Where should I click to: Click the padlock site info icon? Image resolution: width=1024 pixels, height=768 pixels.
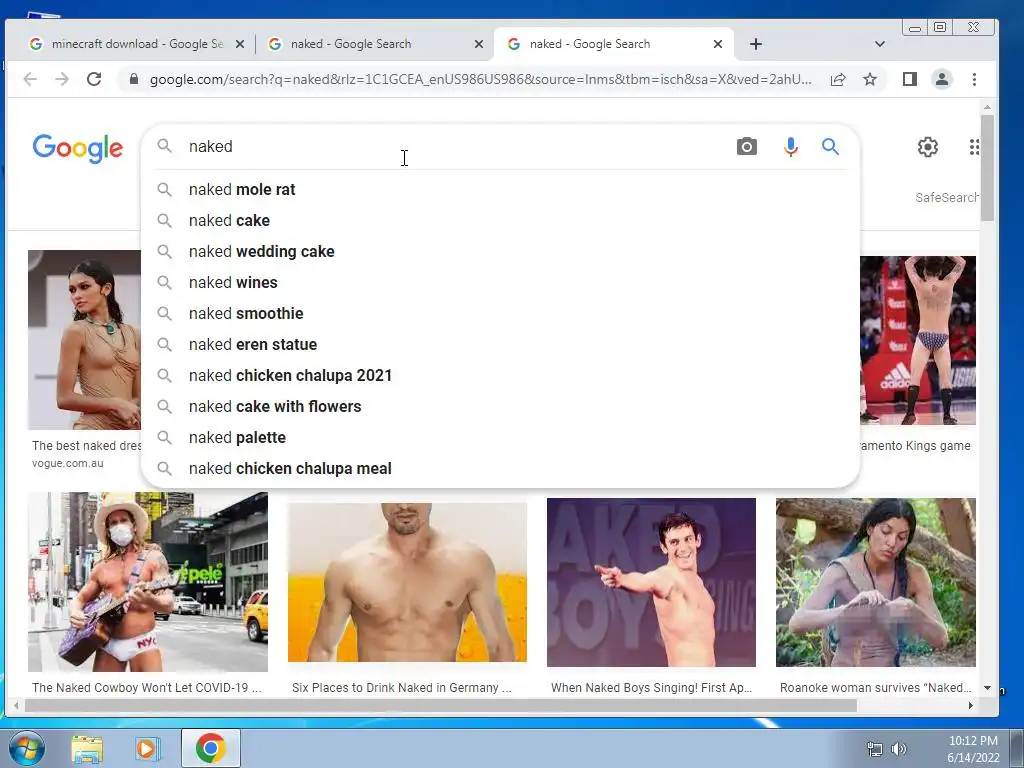tap(134, 79)
